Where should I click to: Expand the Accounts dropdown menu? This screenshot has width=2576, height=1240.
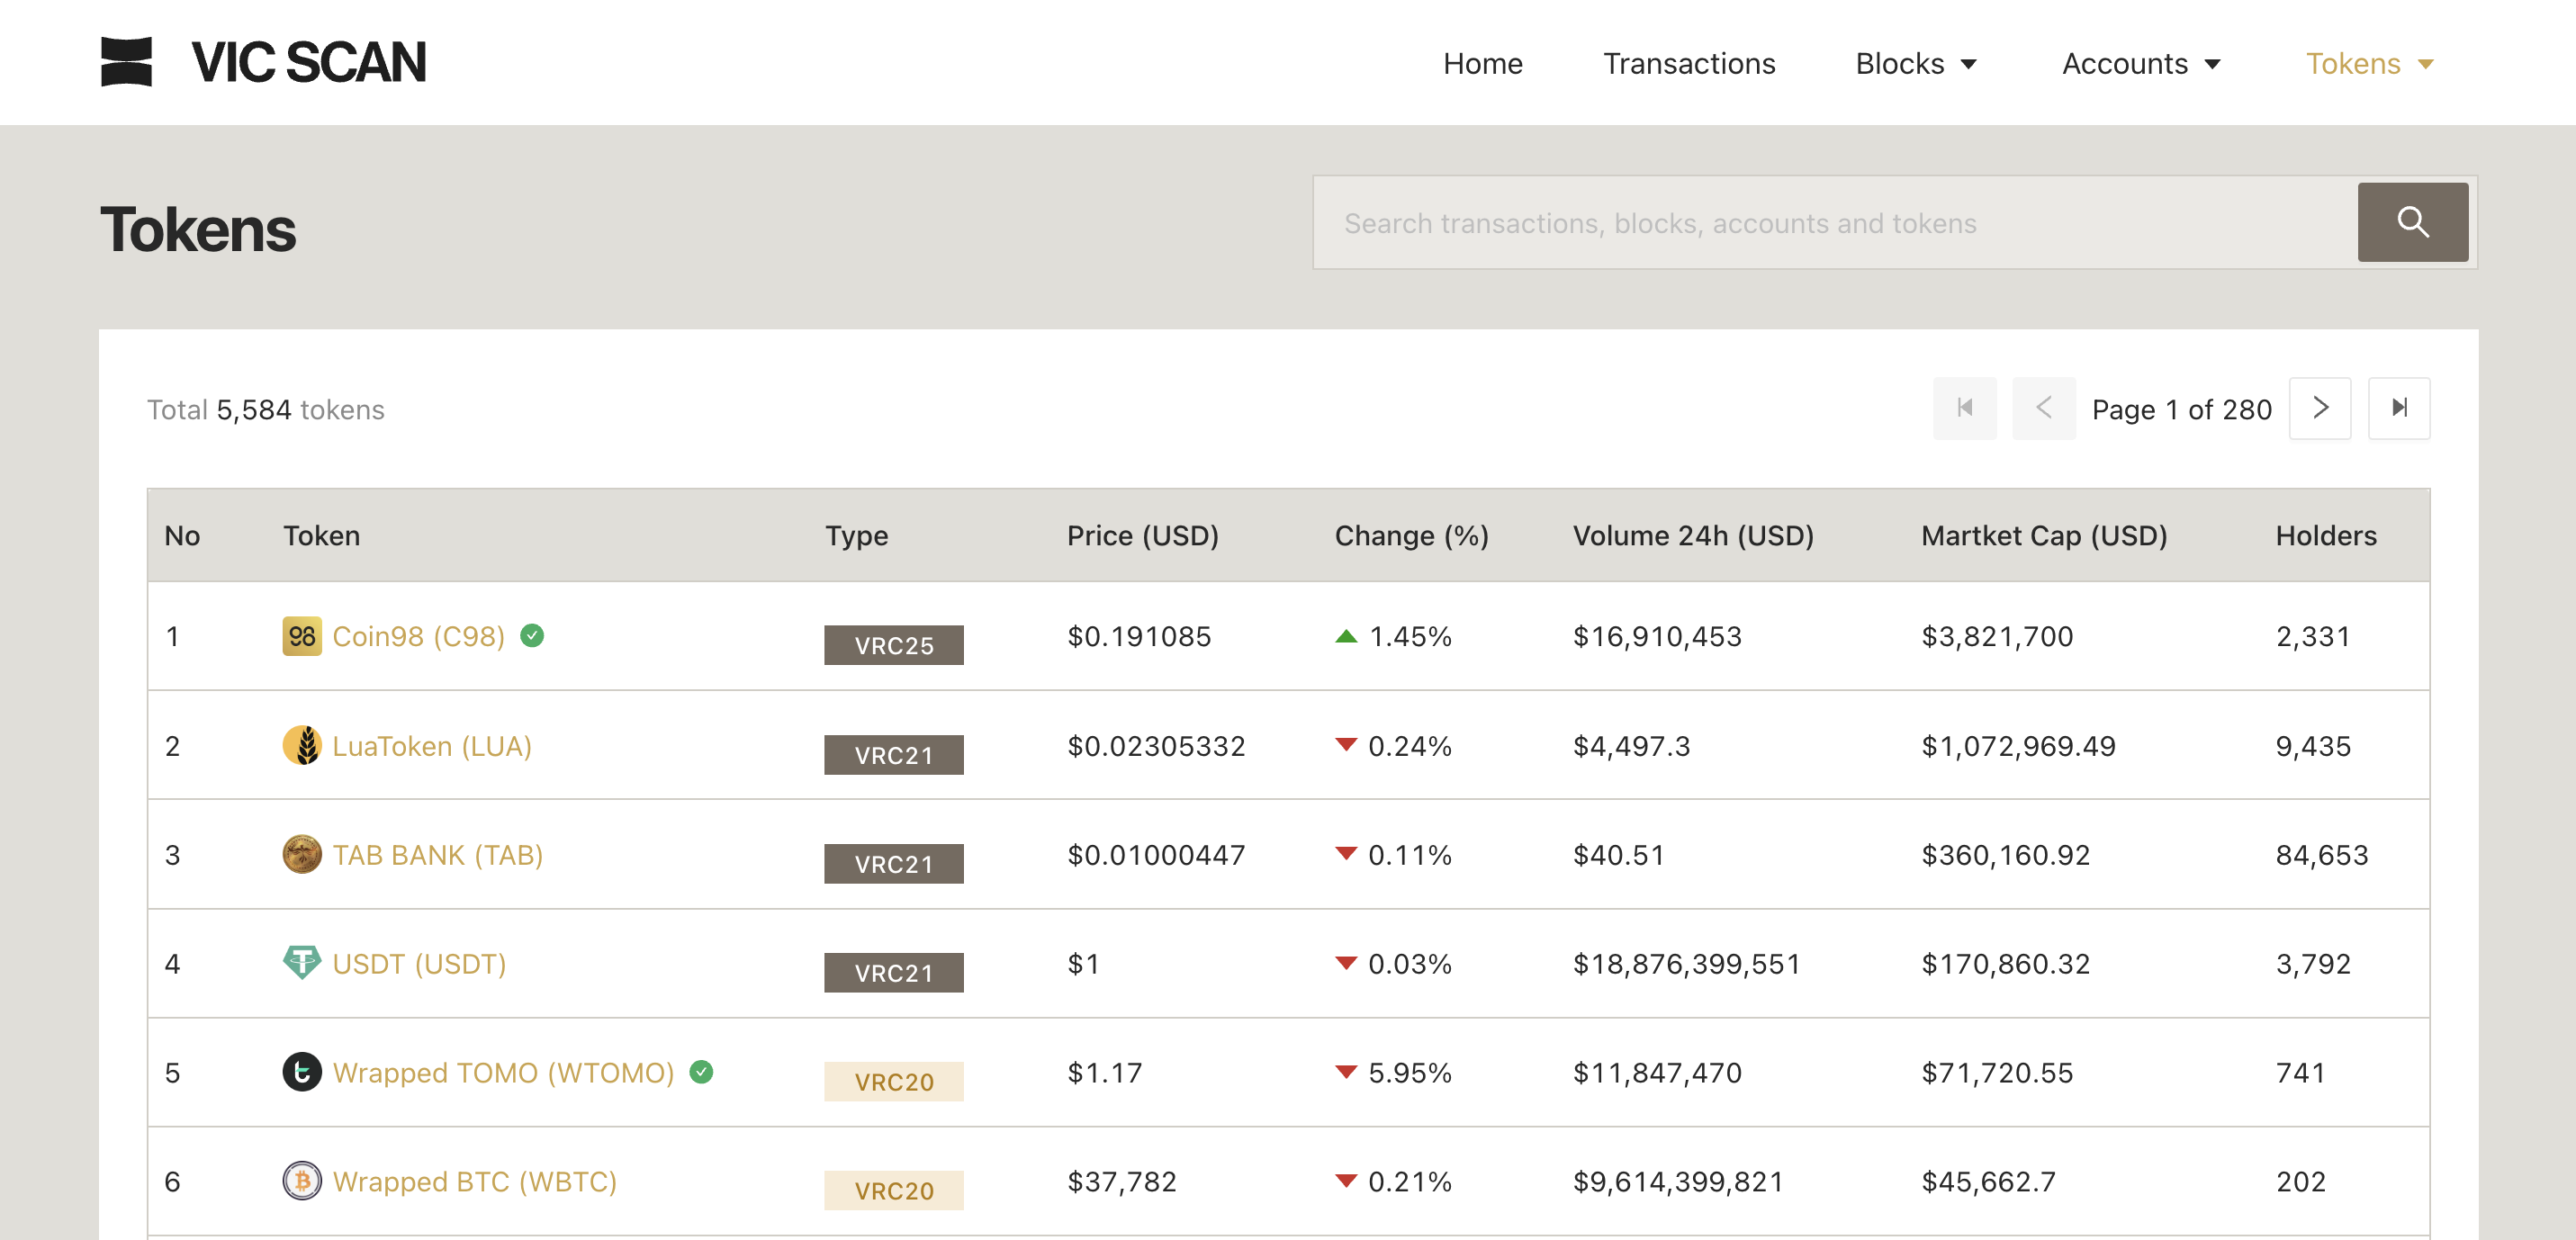click(2140, 64)
